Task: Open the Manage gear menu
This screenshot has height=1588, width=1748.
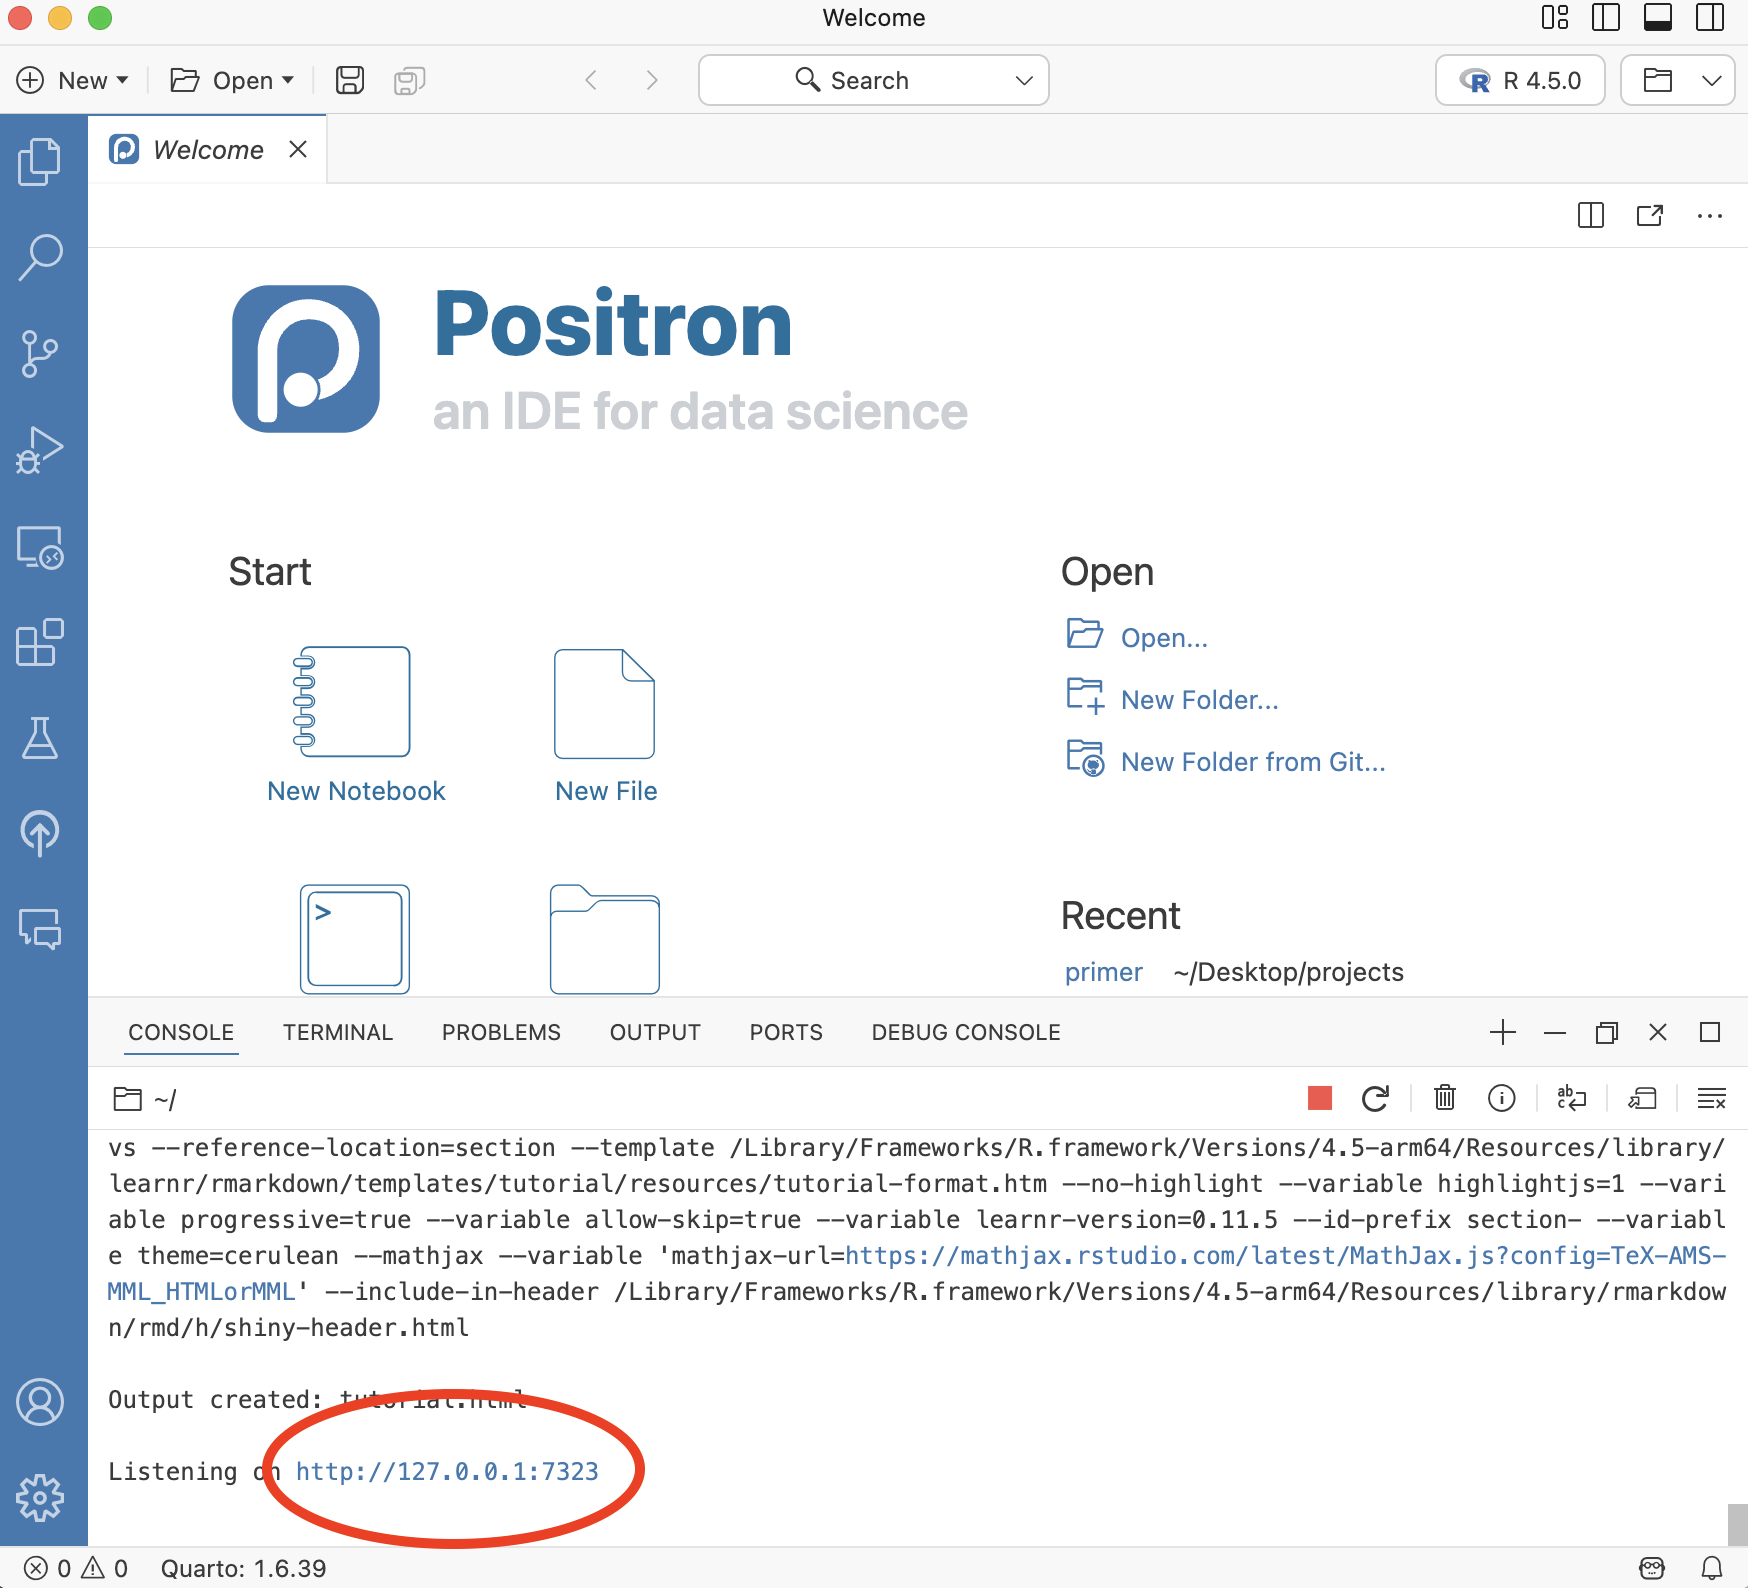Action: coord(40,1497)
